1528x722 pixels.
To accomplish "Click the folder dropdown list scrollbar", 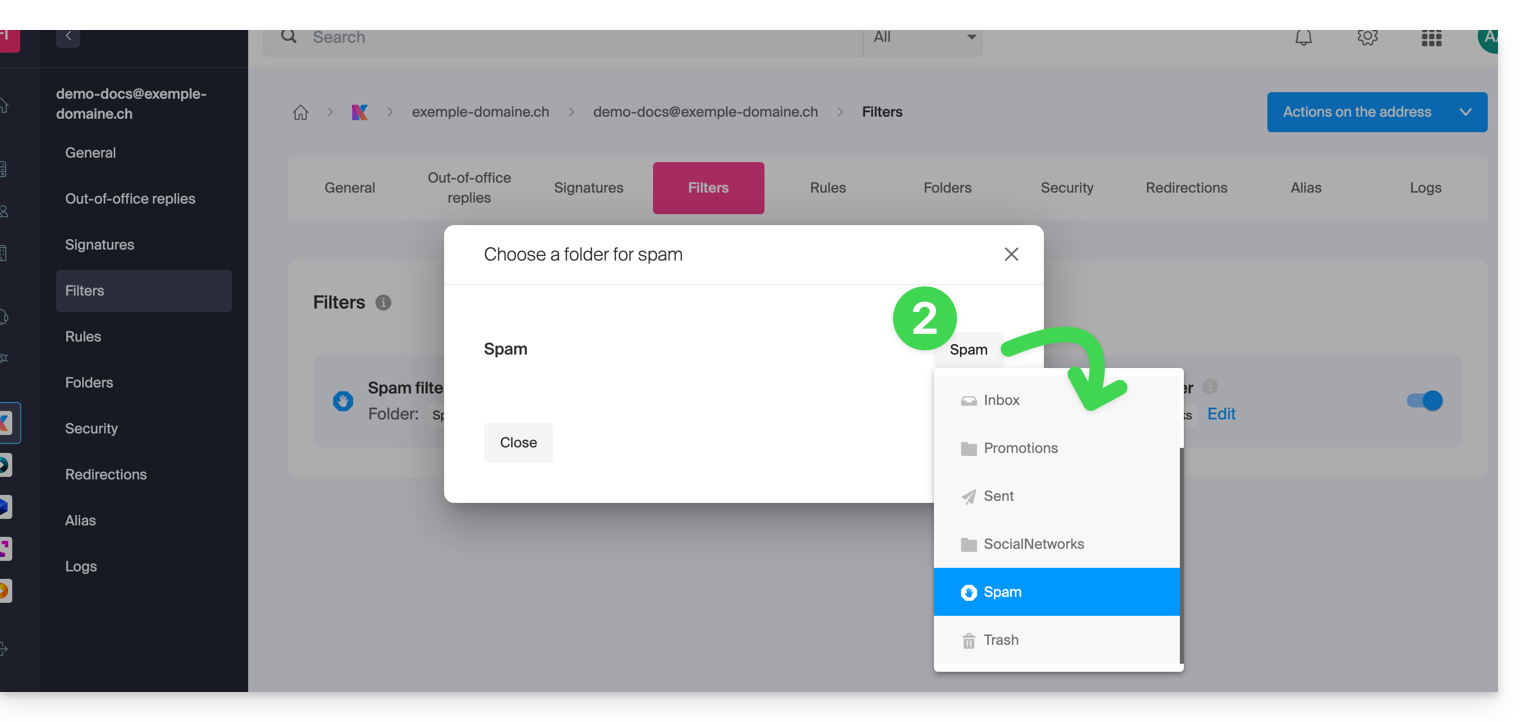I will tap(1182, 556).
